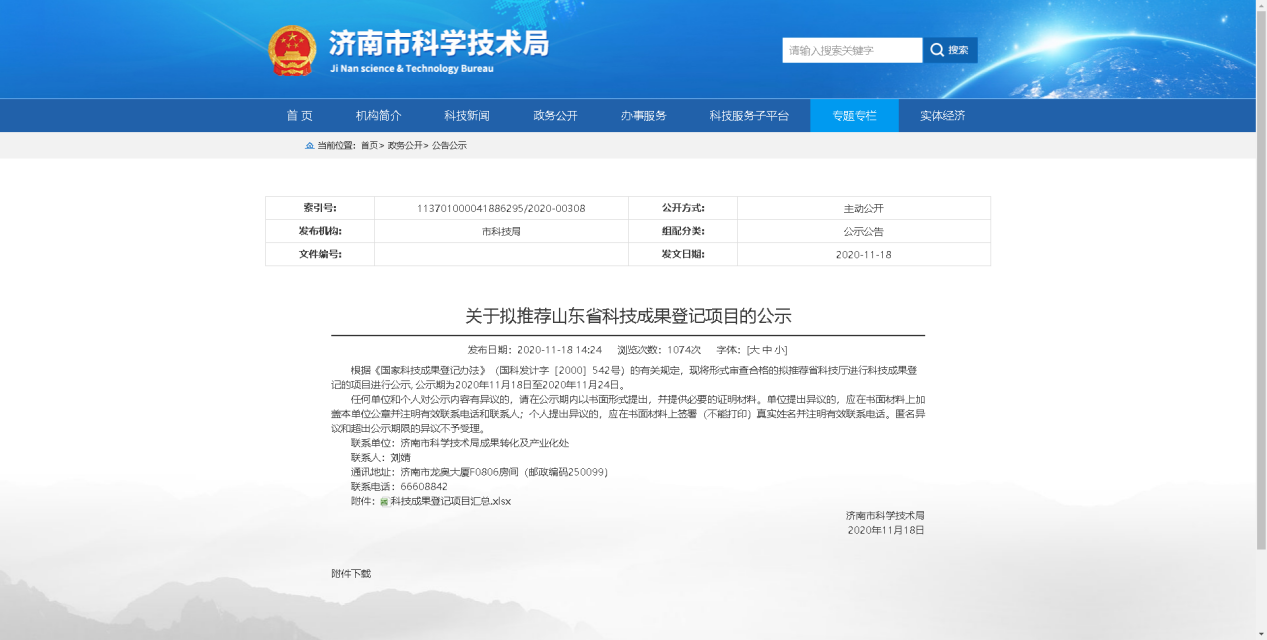This screenshot has width=1267, height=640.
Task: Click inside the search keyword input box
Action: pyautogui.click(x=850, y=49)
